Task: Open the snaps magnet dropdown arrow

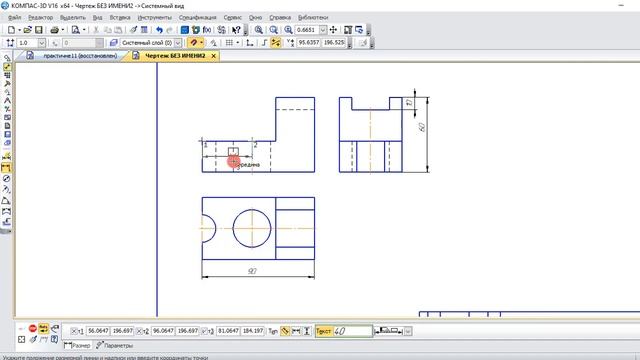Action: point(201,42)
